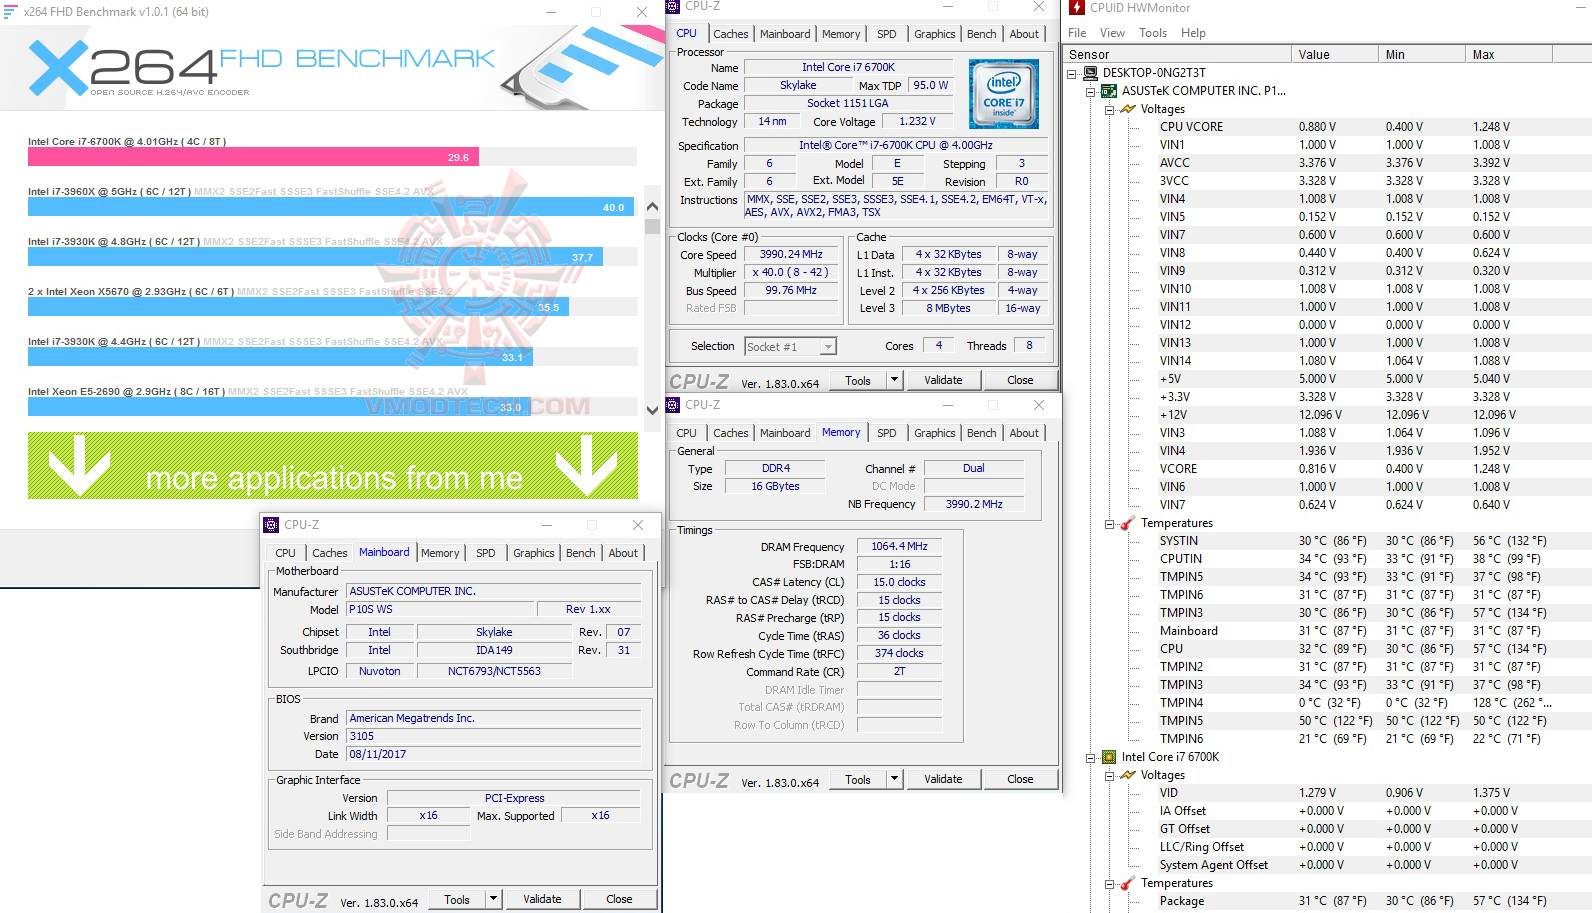Open the File menu in HWMonitor

pyautogui.click(x=1077, y=33)
